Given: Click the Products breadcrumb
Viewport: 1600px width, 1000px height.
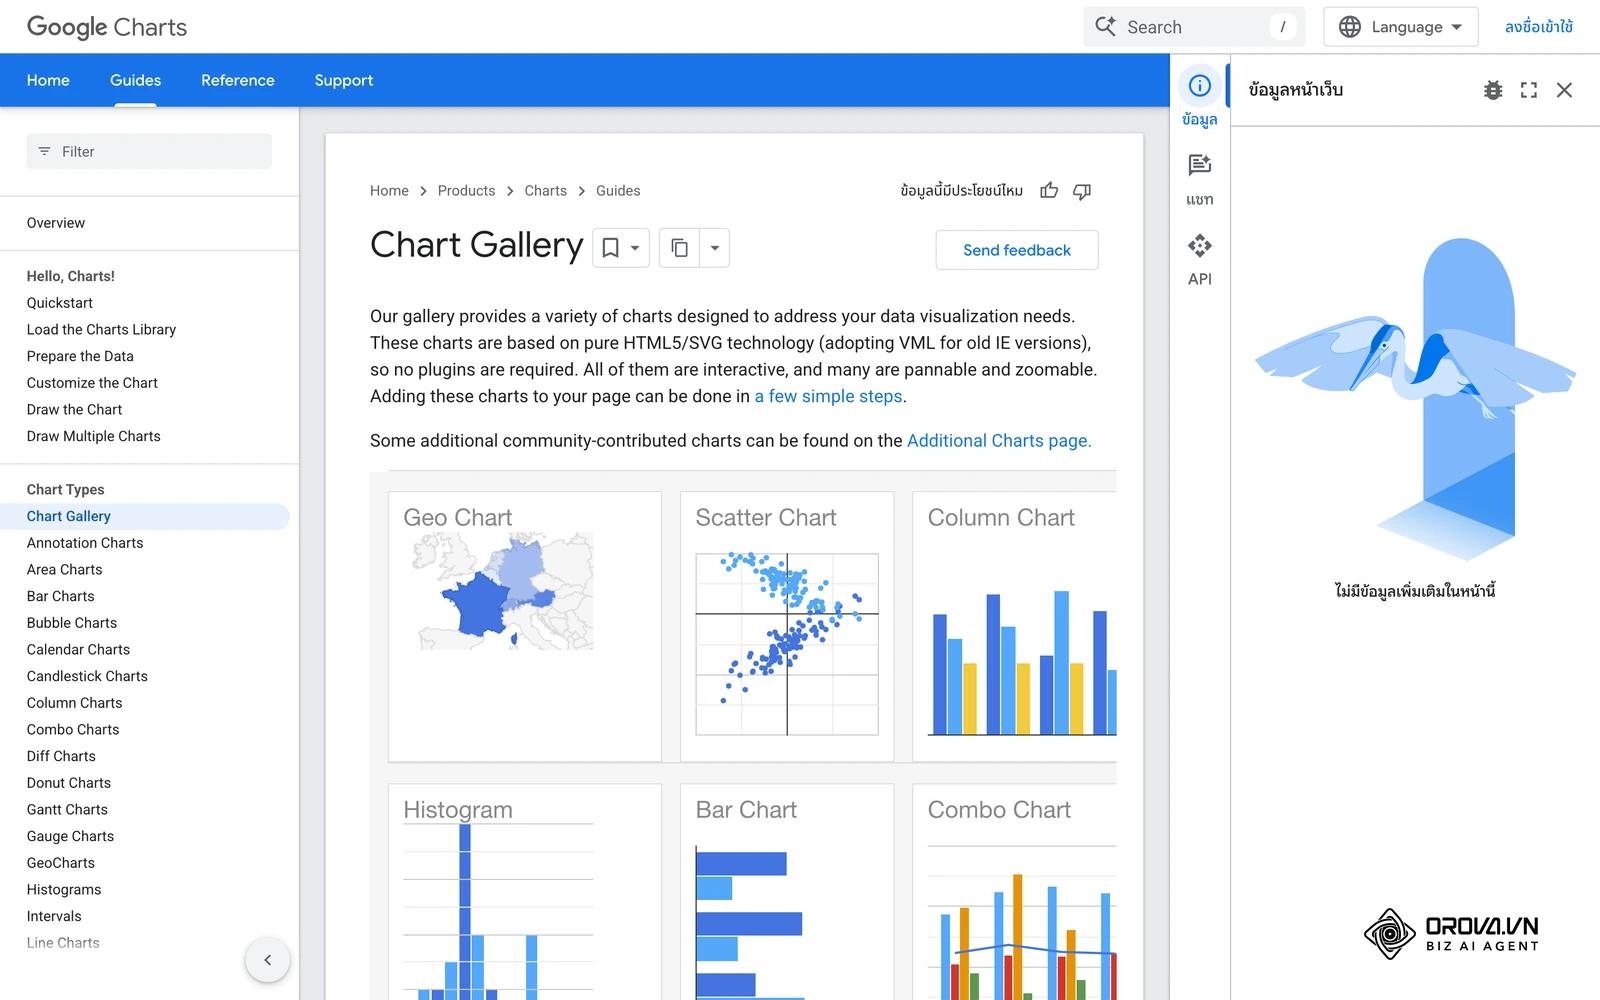Looking at the screenshot, I should click(x=466, y=191).
